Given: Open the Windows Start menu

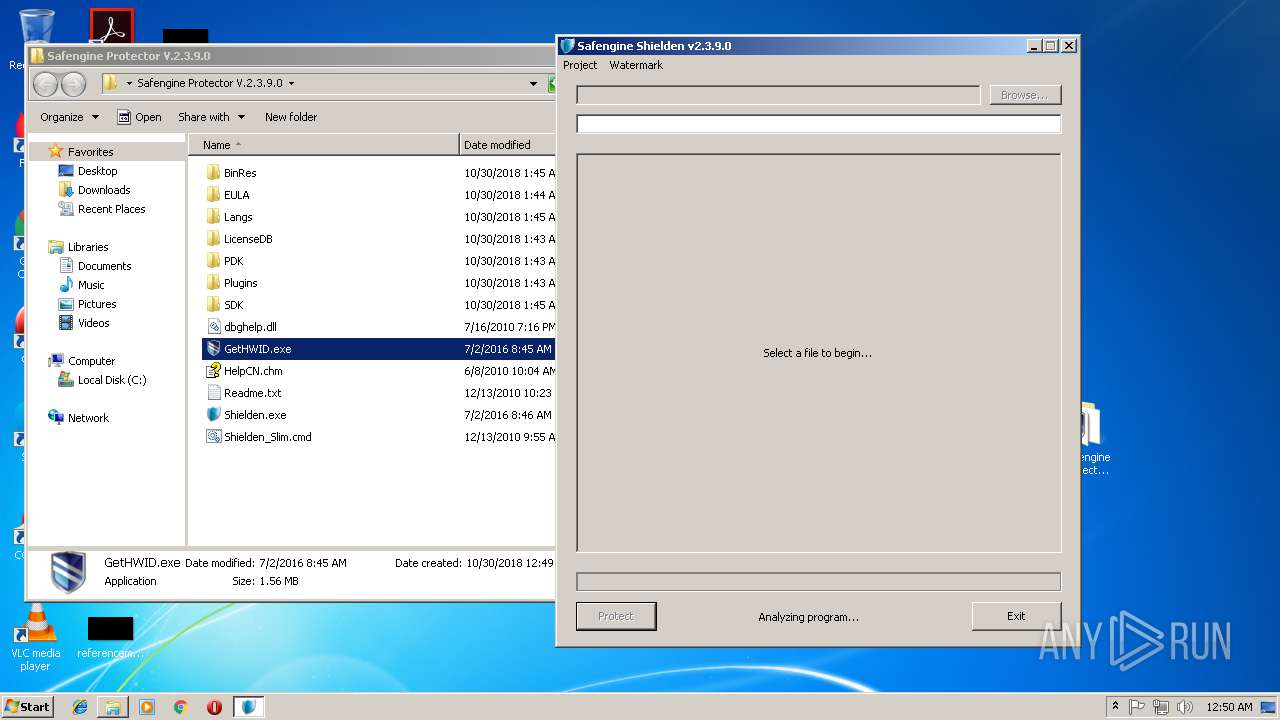Looking at the screenshot, I should [28, 707].
